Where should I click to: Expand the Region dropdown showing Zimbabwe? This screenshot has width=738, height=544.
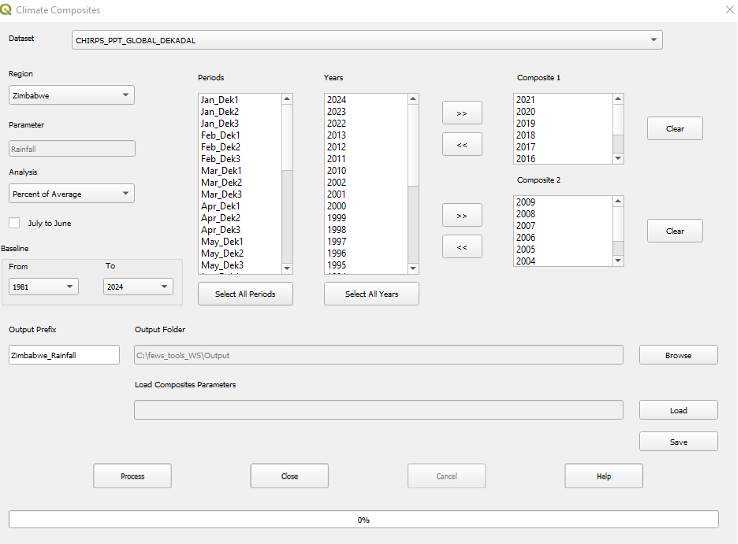click(71, 95)
